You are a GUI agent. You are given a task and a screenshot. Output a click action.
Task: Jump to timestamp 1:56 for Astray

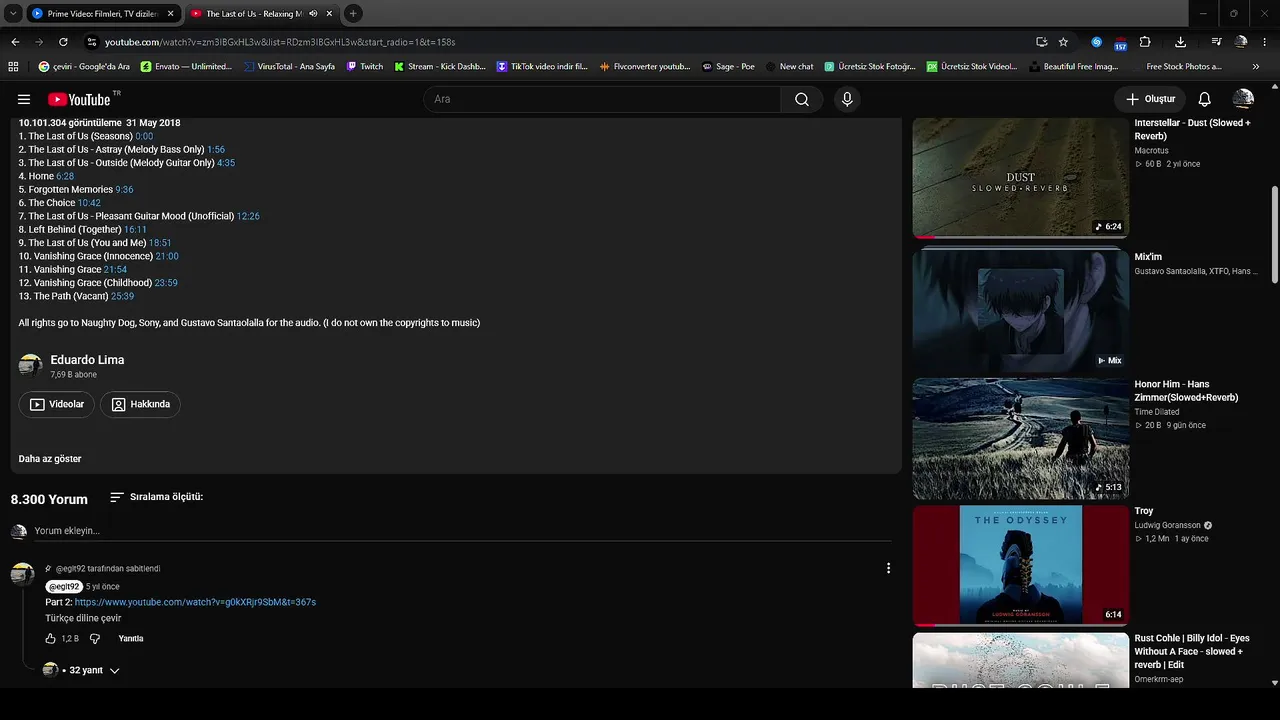216,149
